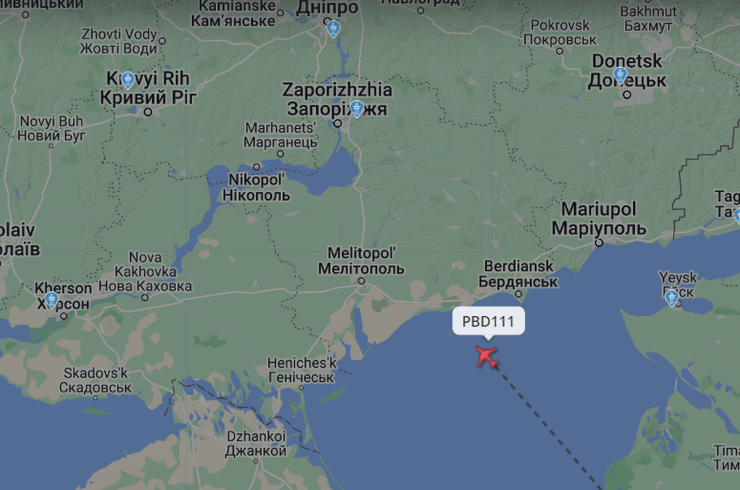Select the Melitopol city marker dot
The width and height of the screenshot is (740, 490).
[362, 281]
